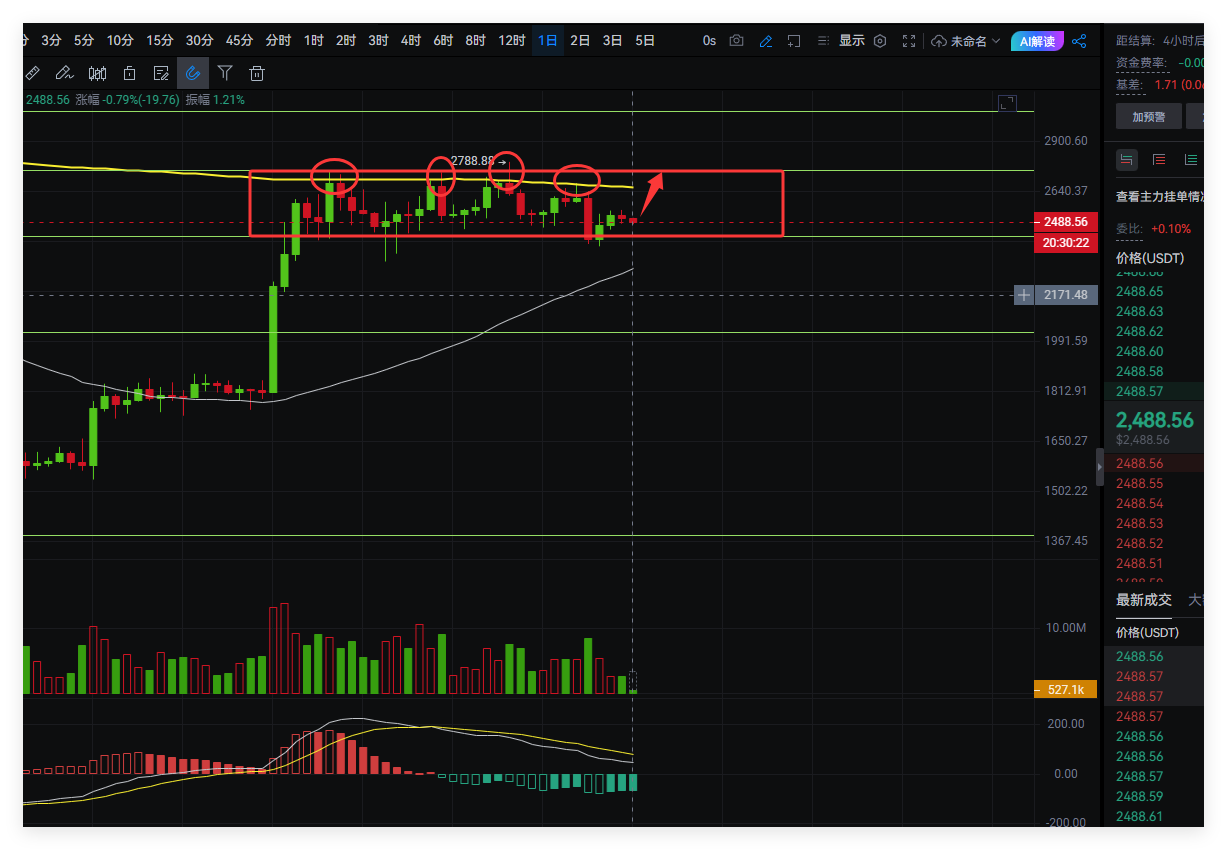Image resolution: width=1227 pixels, height=850 pixels.
Task: Take a chart screenshot with camera icon
Action: [x=737, y=41]
